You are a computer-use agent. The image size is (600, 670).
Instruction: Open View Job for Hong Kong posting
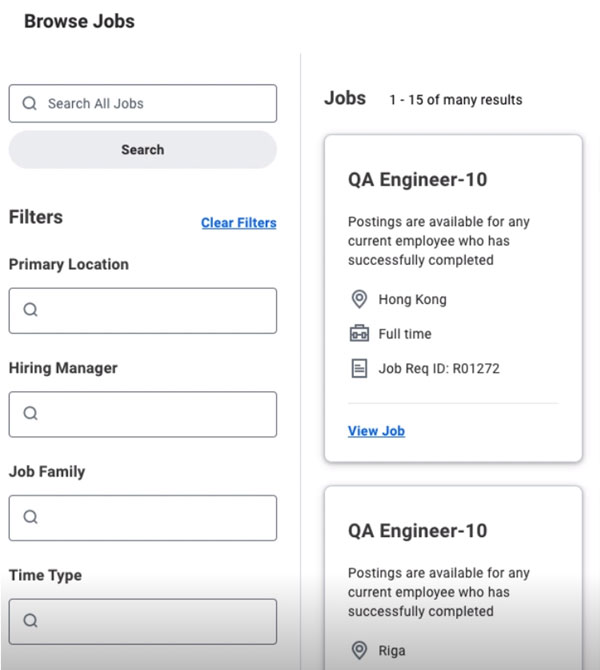[x=376, y=431]
